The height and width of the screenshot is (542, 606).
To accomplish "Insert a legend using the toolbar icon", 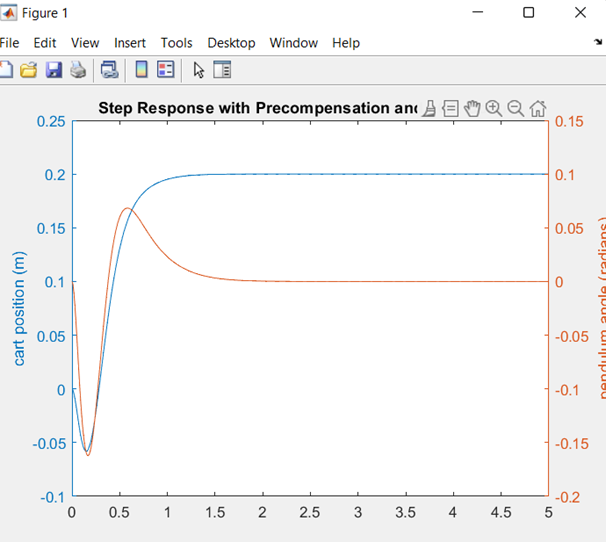I will tap(166, 70).
